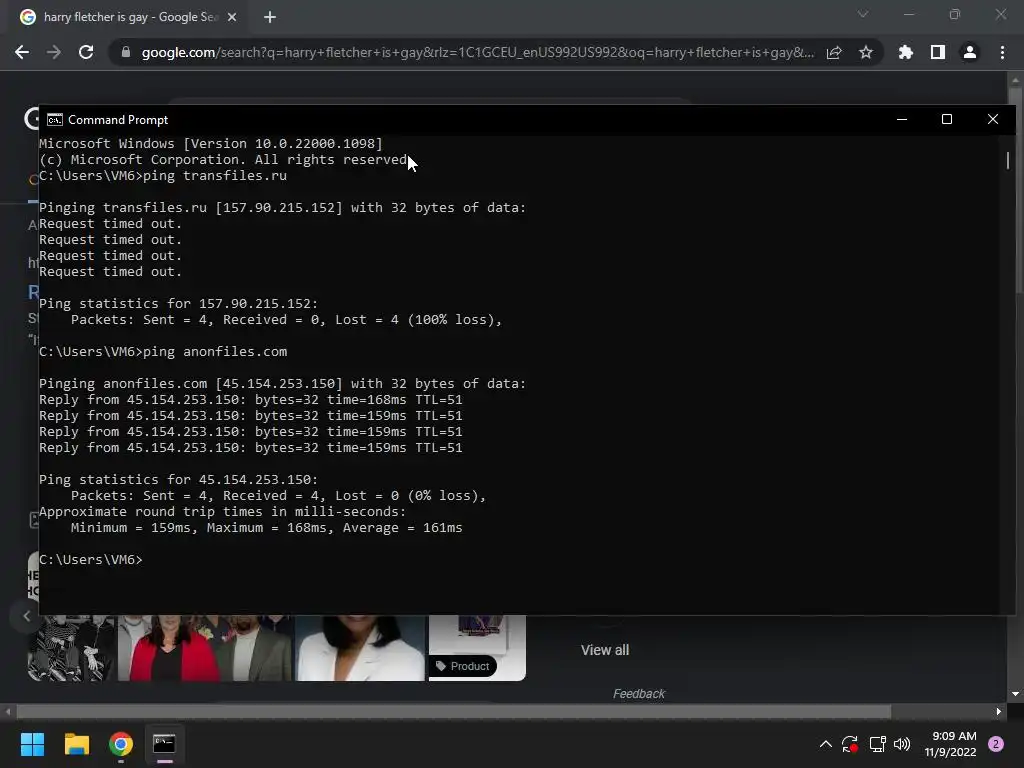The width and height of the screenshot is (1024, 768).
Task: Select the Google Search browser tab
Action: 129,17
